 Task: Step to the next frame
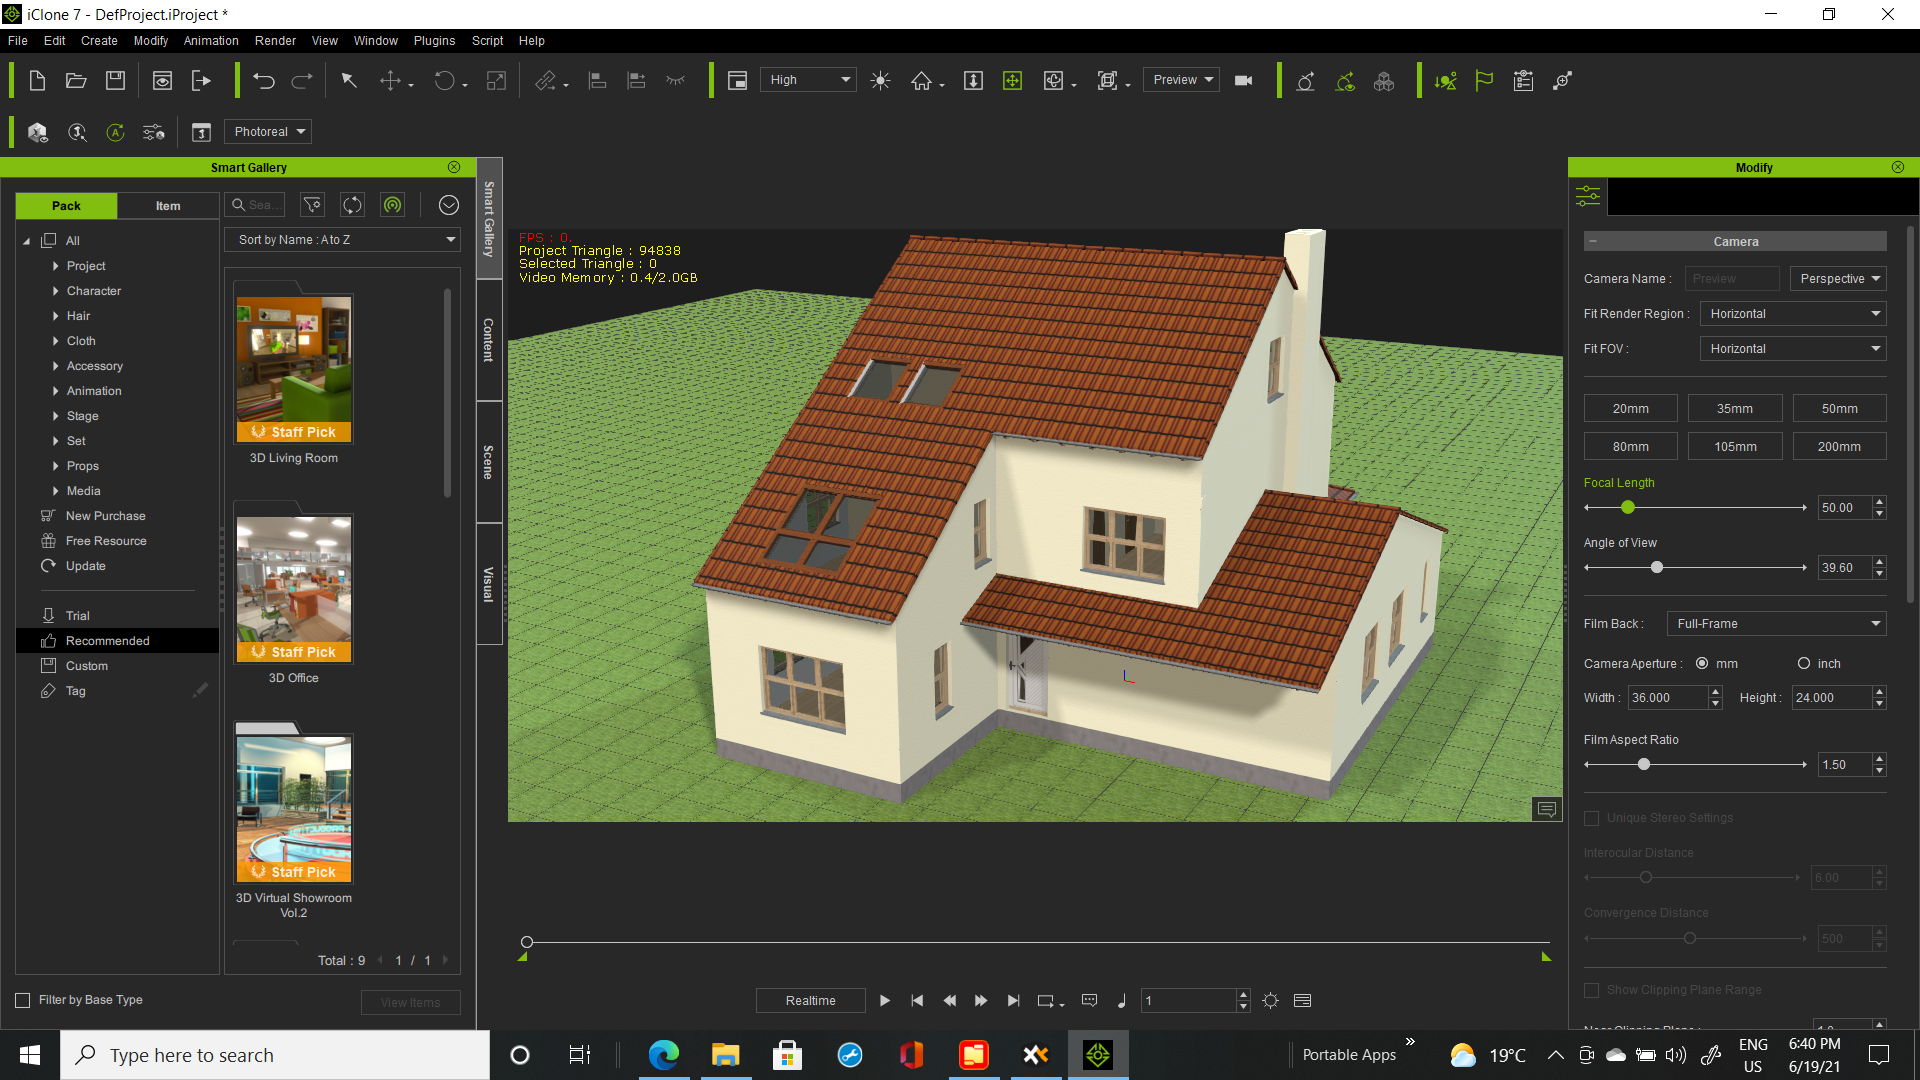981,1001
